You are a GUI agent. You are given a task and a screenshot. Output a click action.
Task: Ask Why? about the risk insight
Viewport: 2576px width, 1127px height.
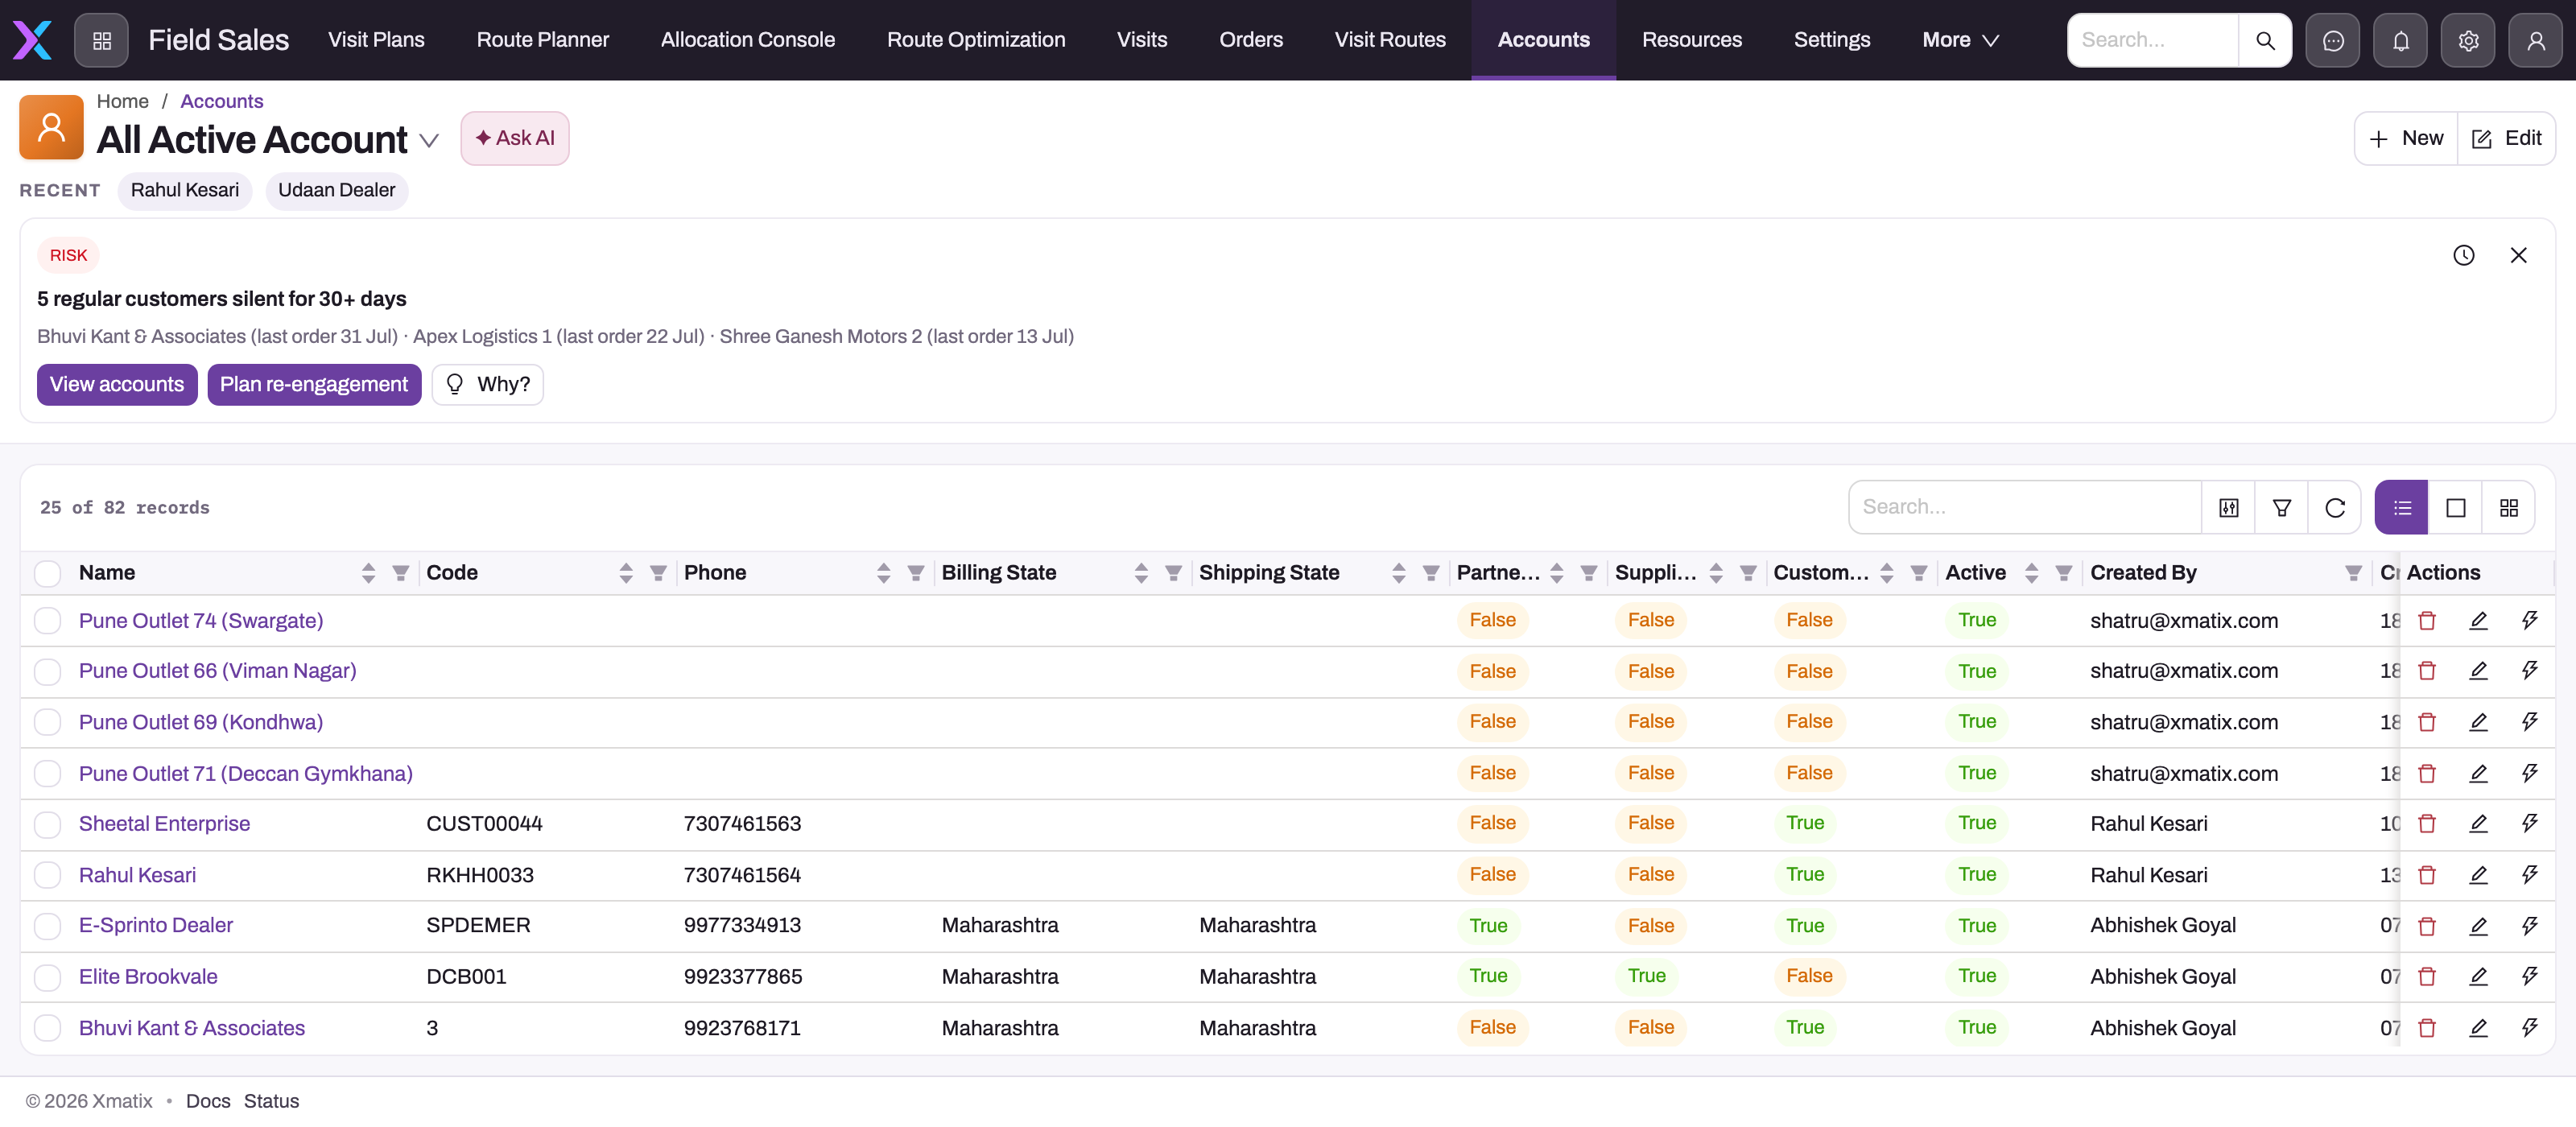click(487, 385)
